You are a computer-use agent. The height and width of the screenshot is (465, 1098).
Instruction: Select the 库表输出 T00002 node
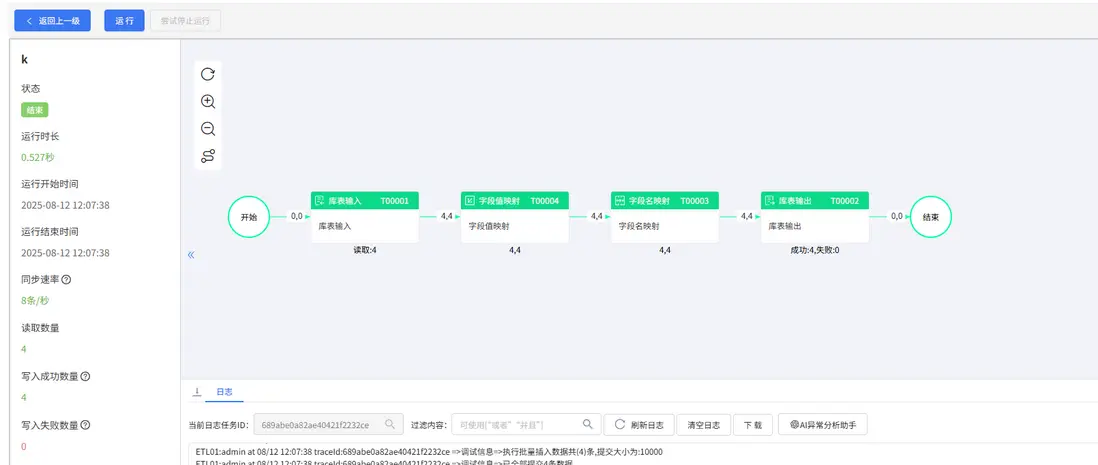pos(815,217)
